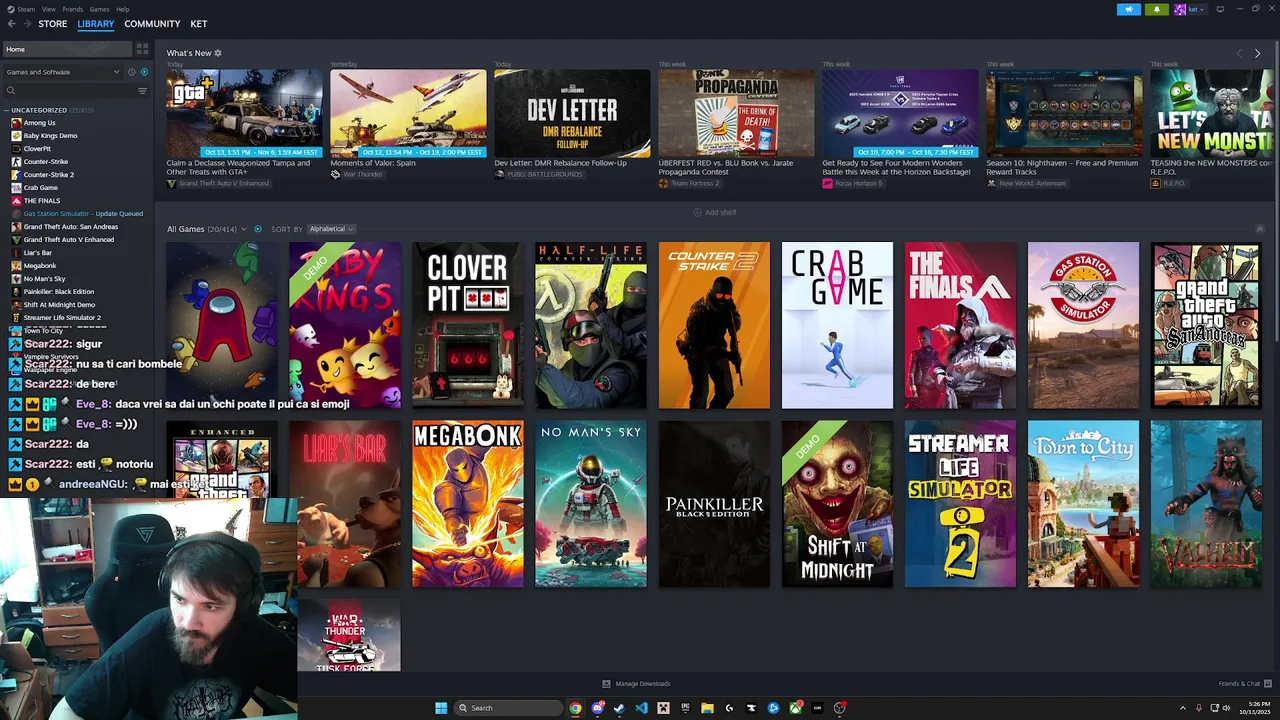The width and height of the screenshot is (1280, 720).
Task: Advance What's New carousel to next
Action: 1257,53
